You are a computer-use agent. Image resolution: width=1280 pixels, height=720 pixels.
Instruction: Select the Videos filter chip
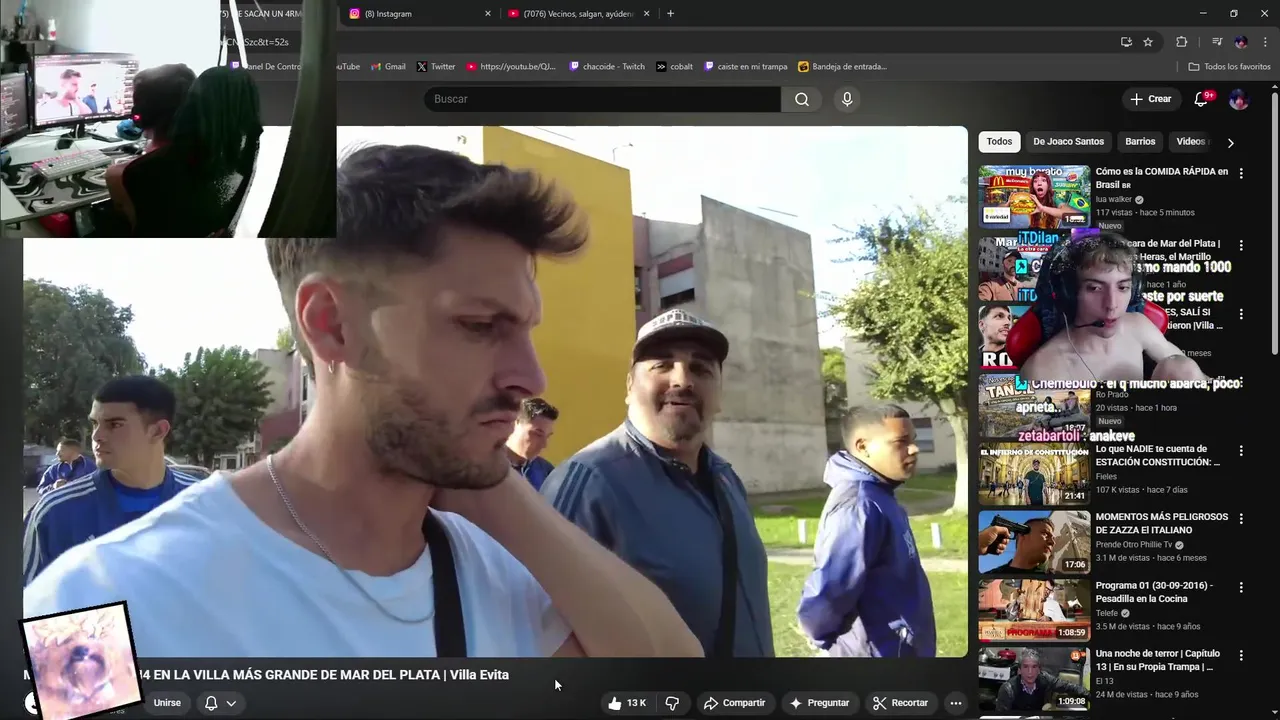tap(1191, 141)
